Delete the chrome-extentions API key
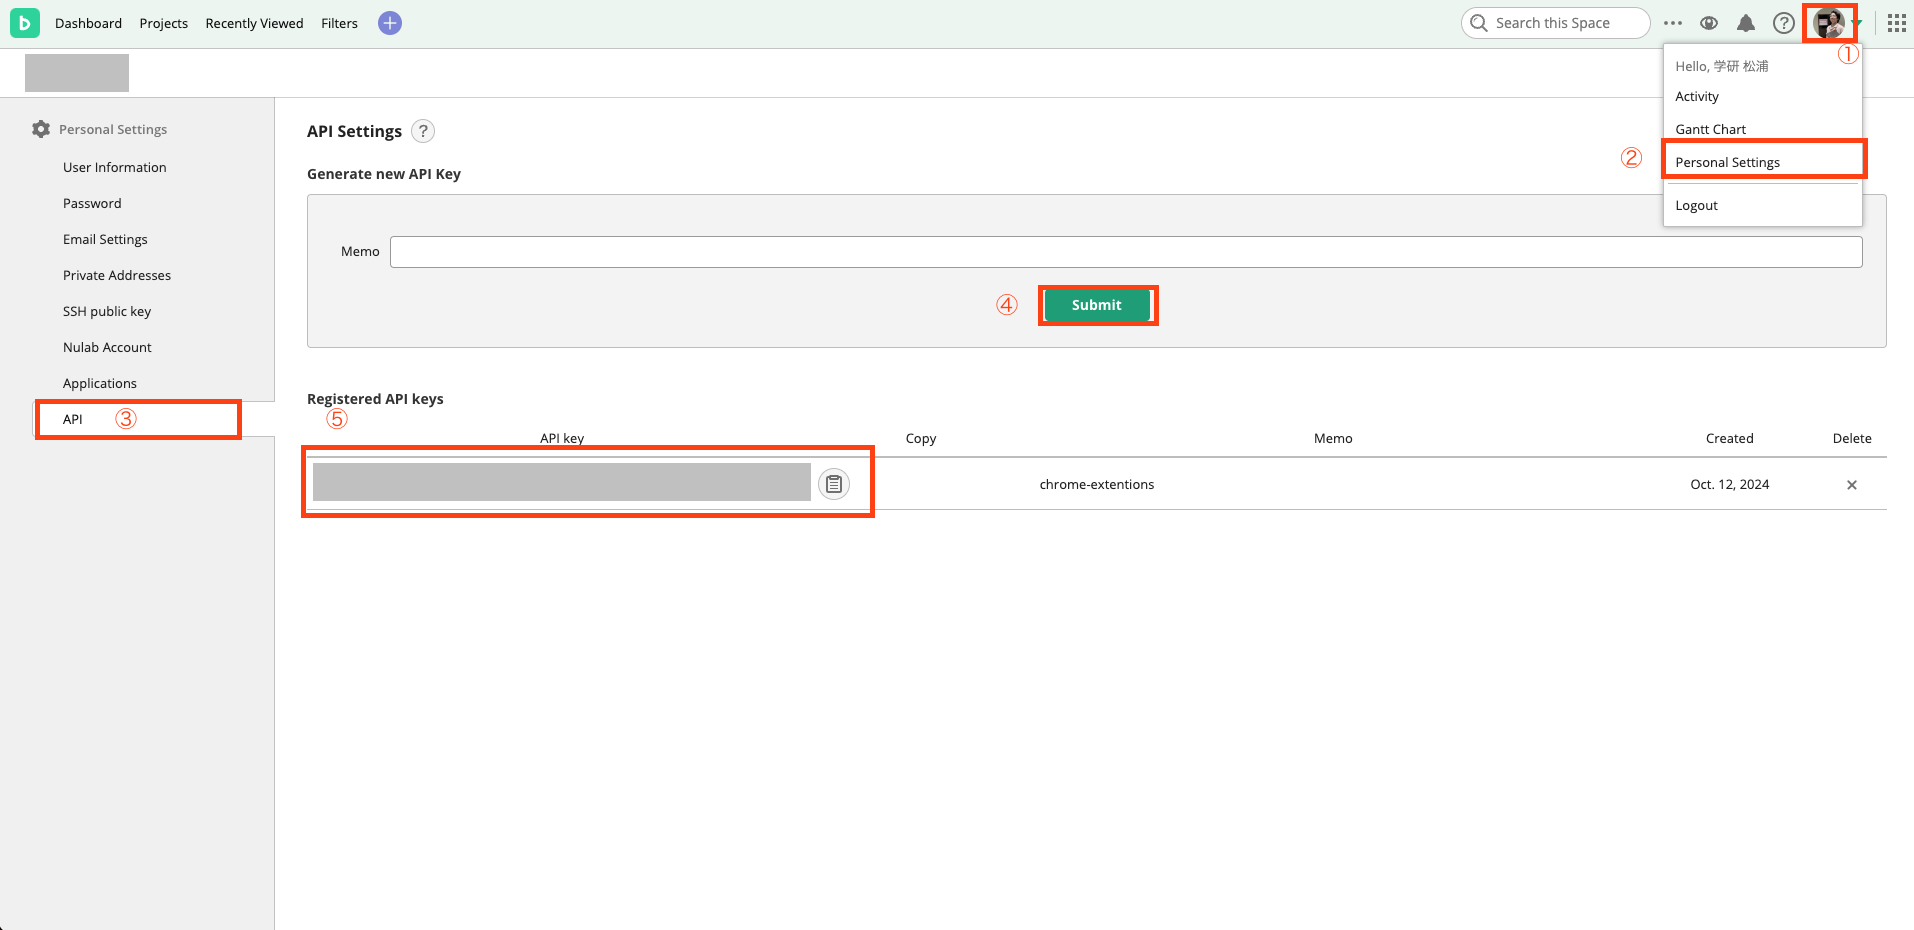The image size is (1914, 930). (x=1851, y=484)
